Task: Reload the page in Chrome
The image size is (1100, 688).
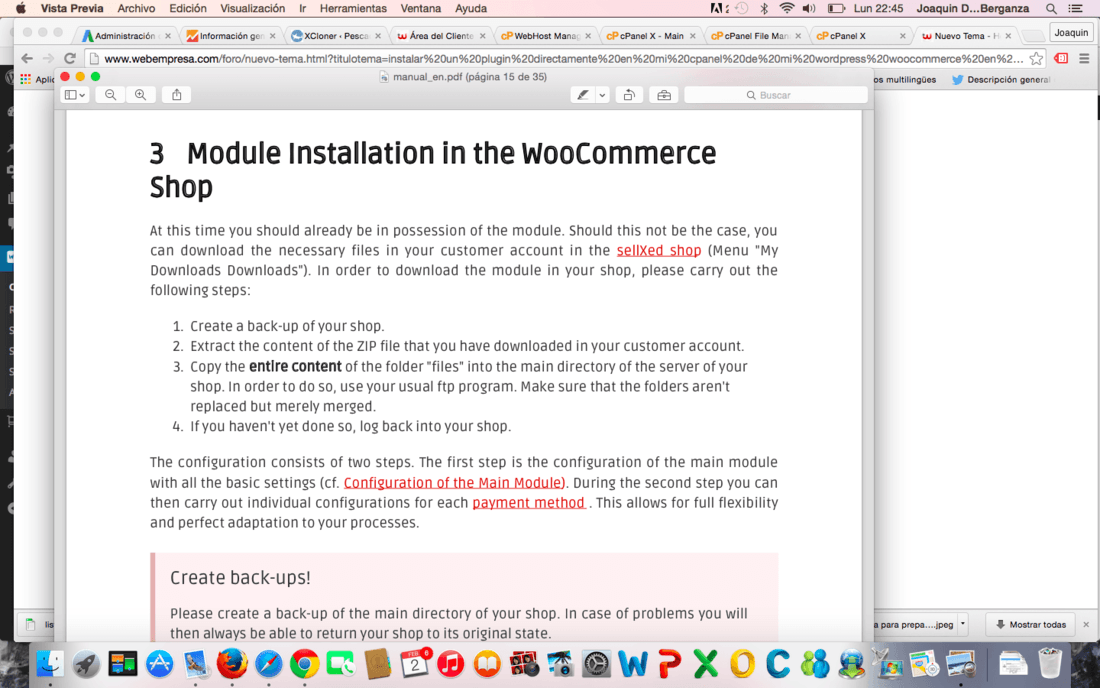Action: pyautogui.click(x=69, y=59)
